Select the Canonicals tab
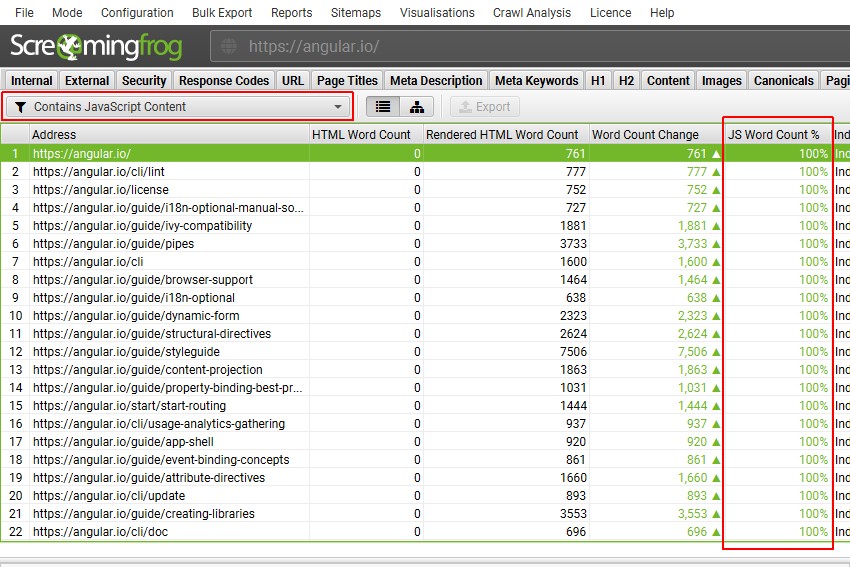 (x=783, y=81)
